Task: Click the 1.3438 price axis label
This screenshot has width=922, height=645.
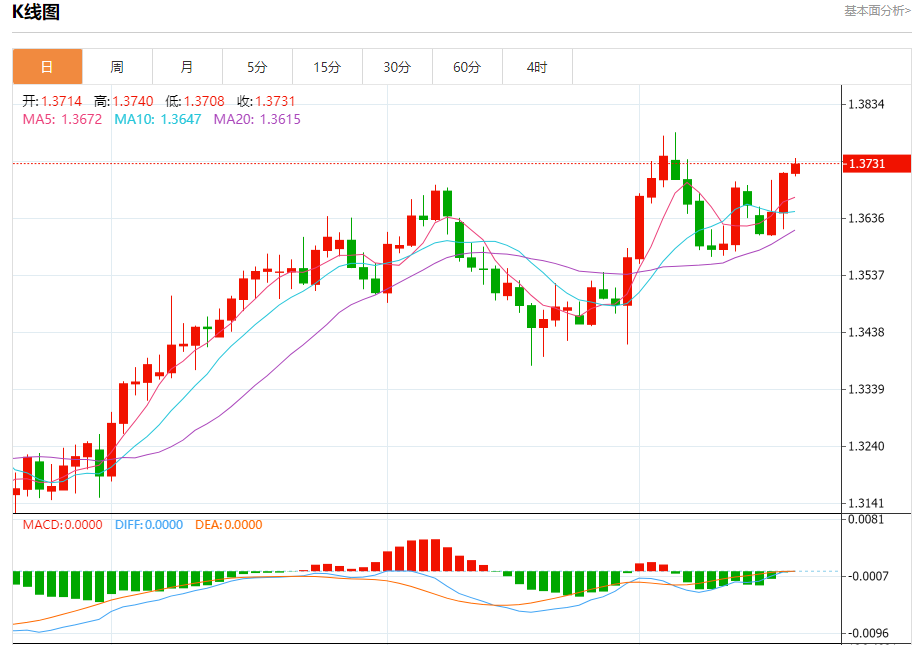Action: coord(866,333)
